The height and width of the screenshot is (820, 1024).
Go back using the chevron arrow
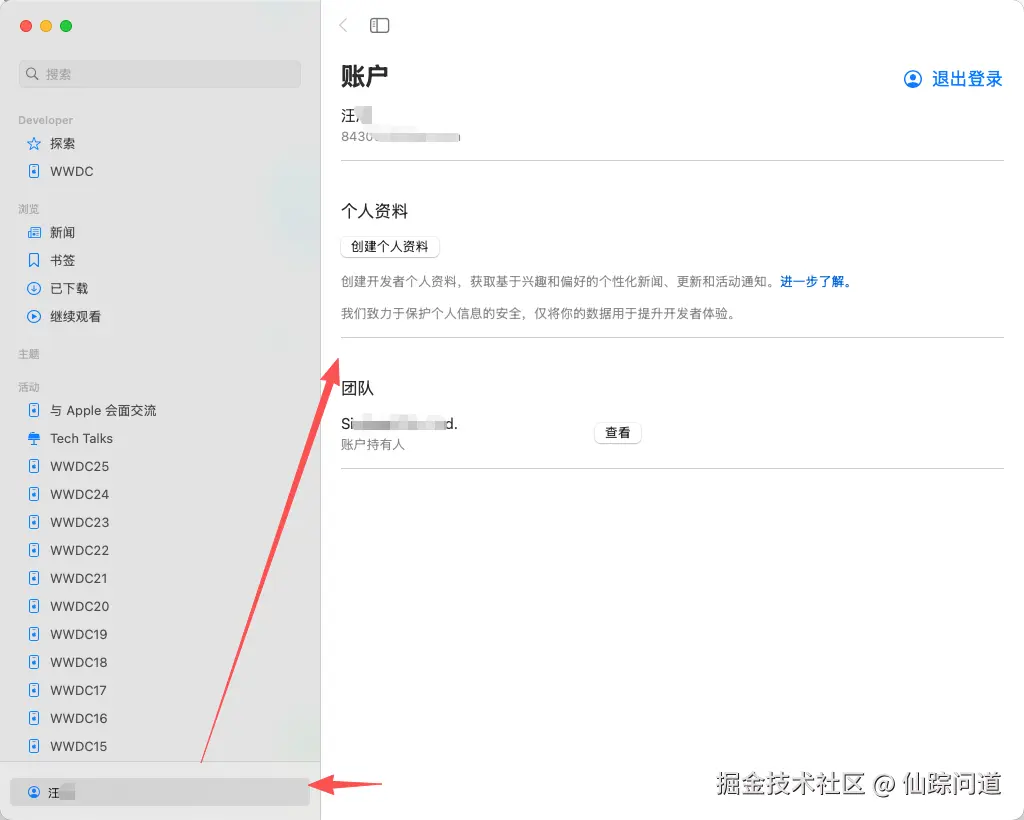tap(344, 25)
